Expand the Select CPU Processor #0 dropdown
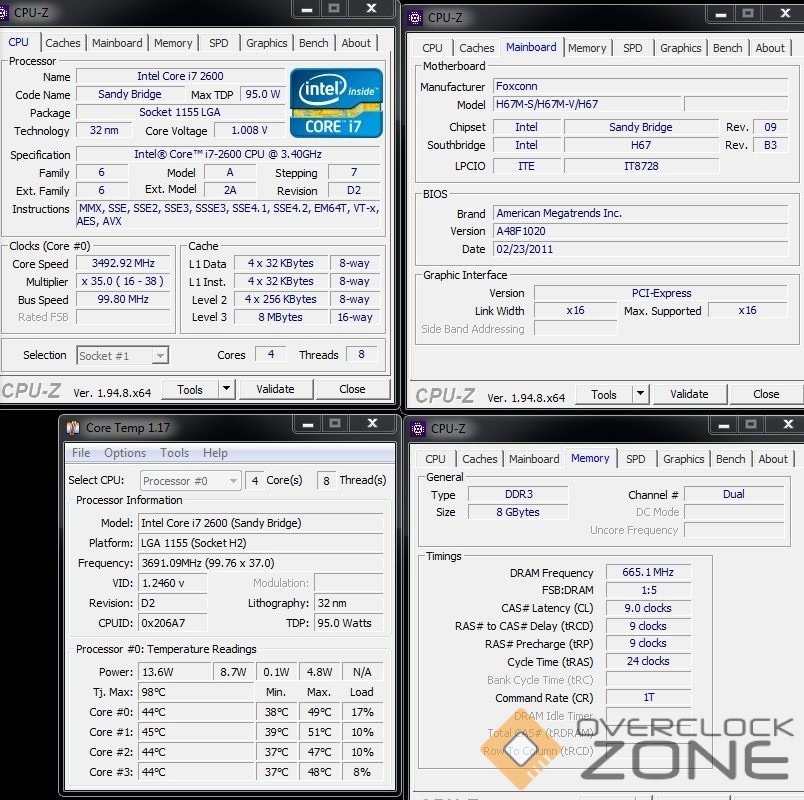 pos(190,481)
